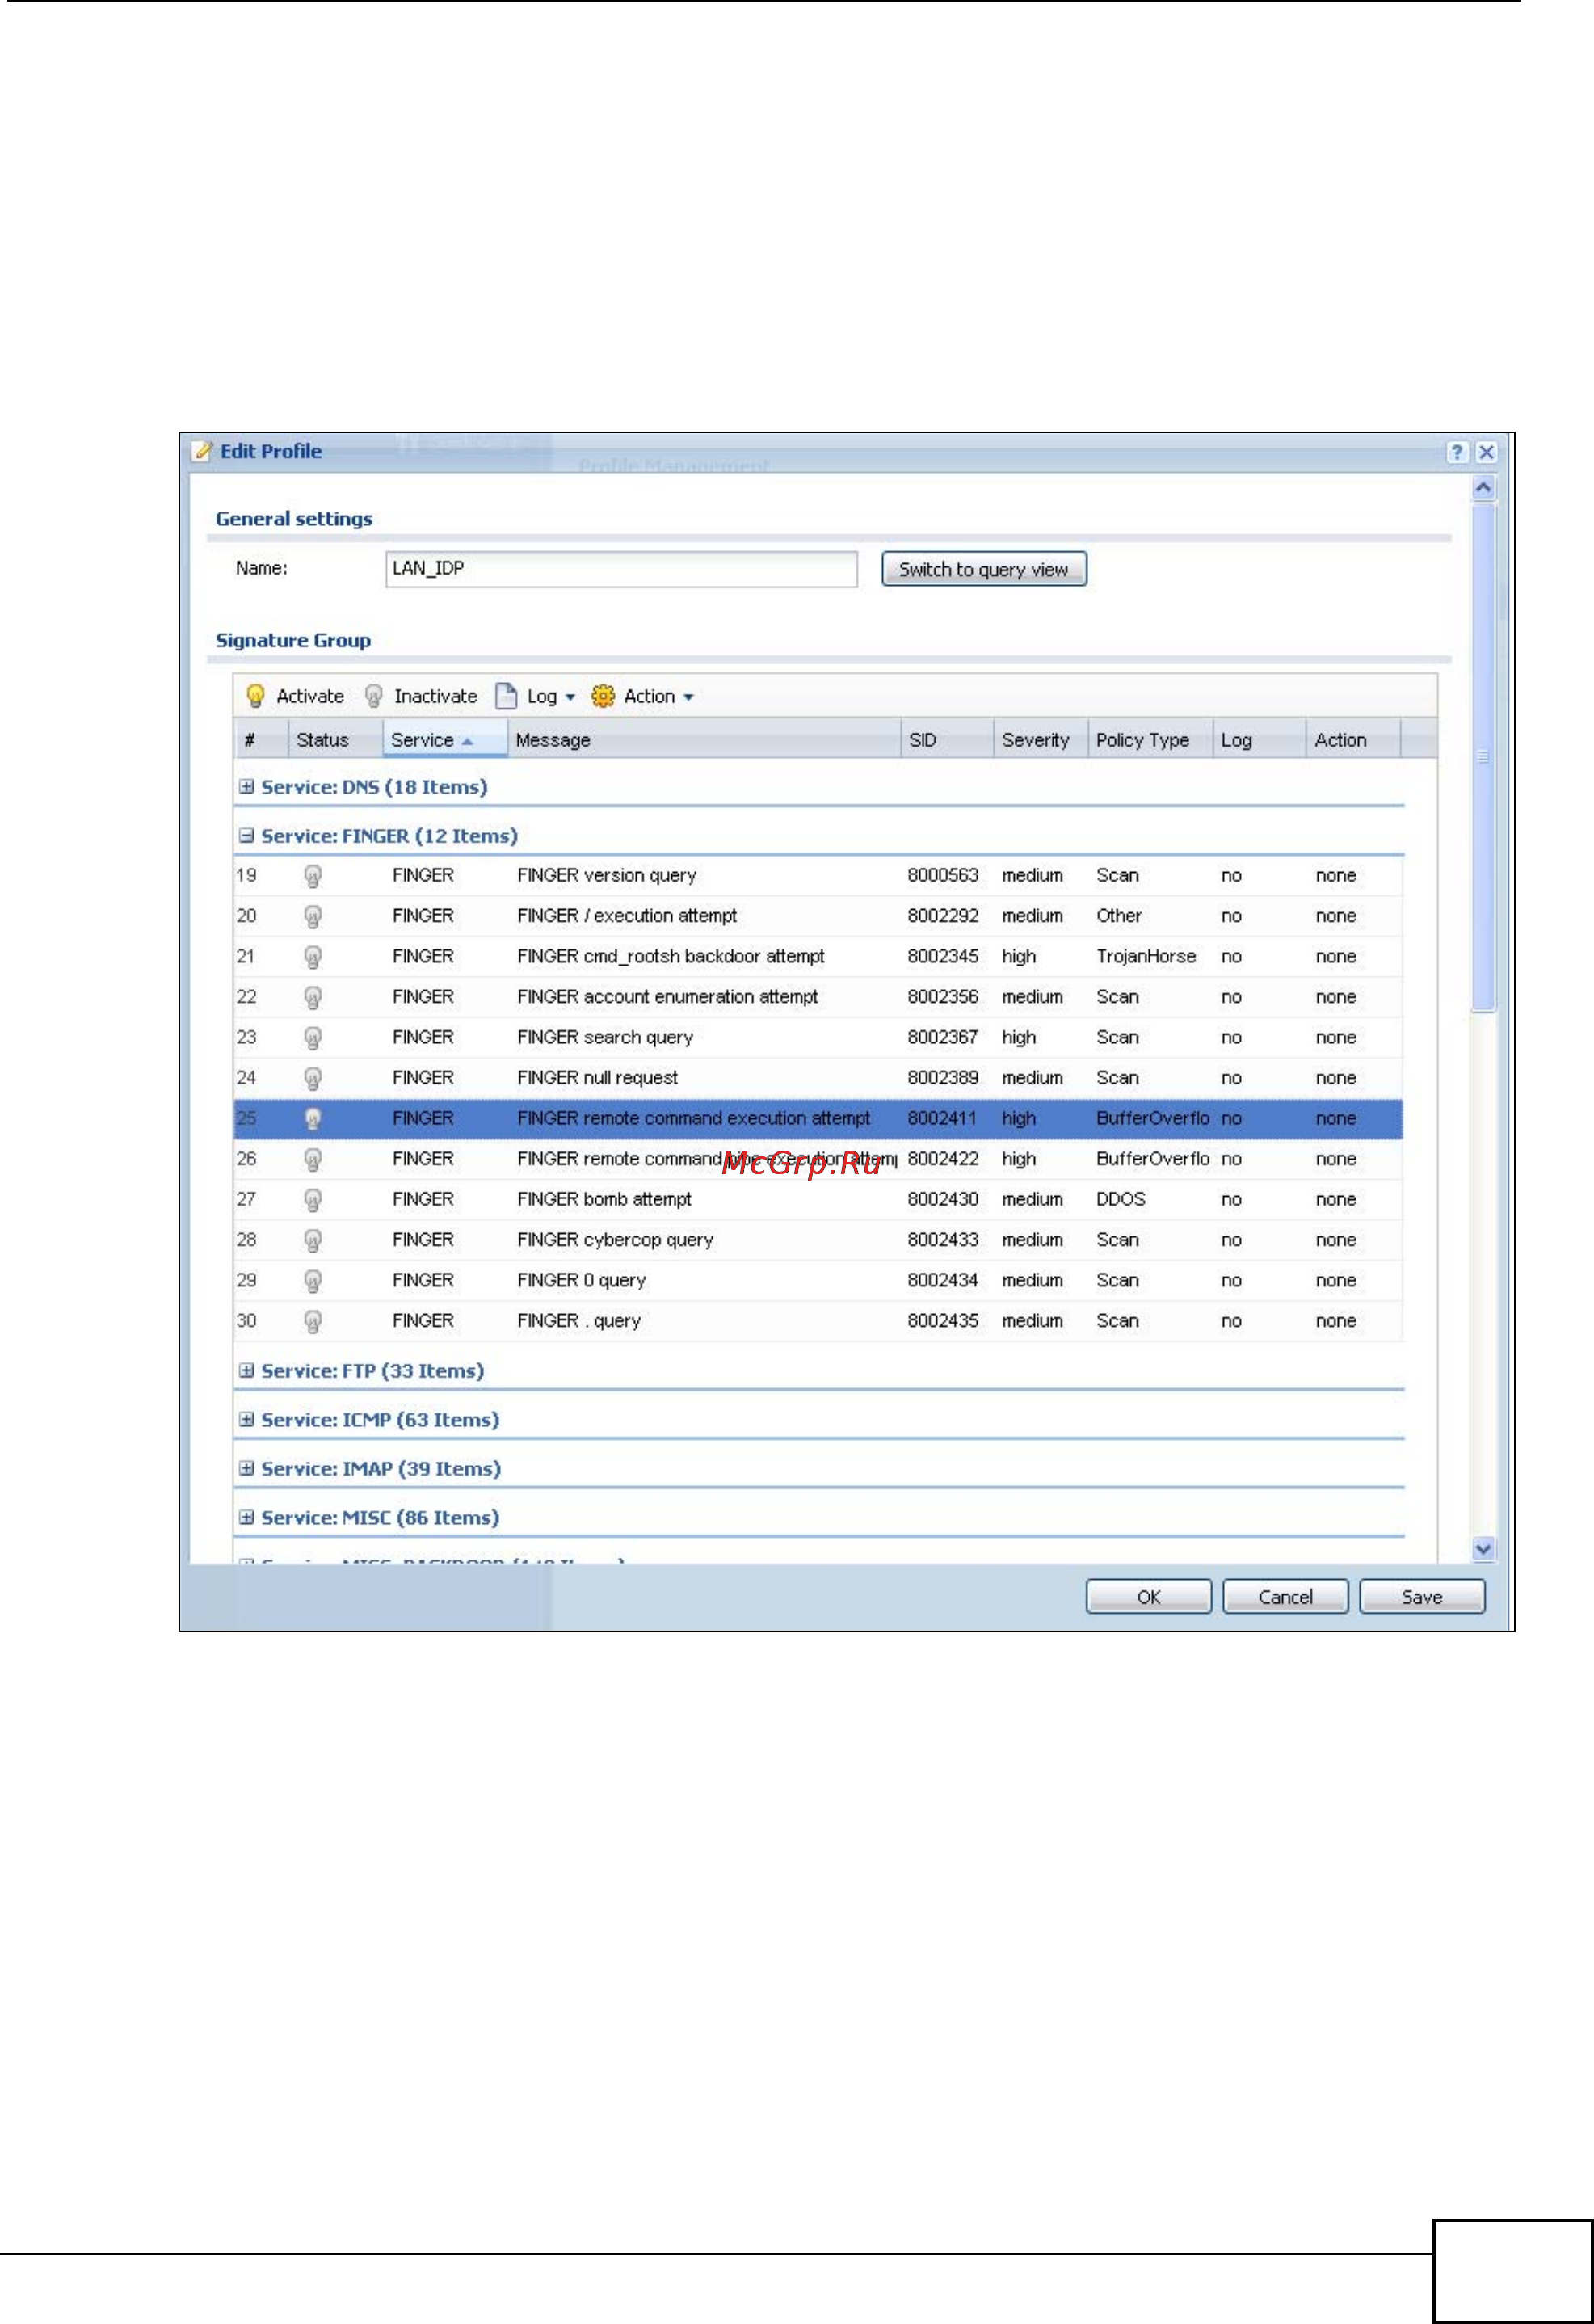Click the Inactivate grey bulb icon

(x=374, y=696)
